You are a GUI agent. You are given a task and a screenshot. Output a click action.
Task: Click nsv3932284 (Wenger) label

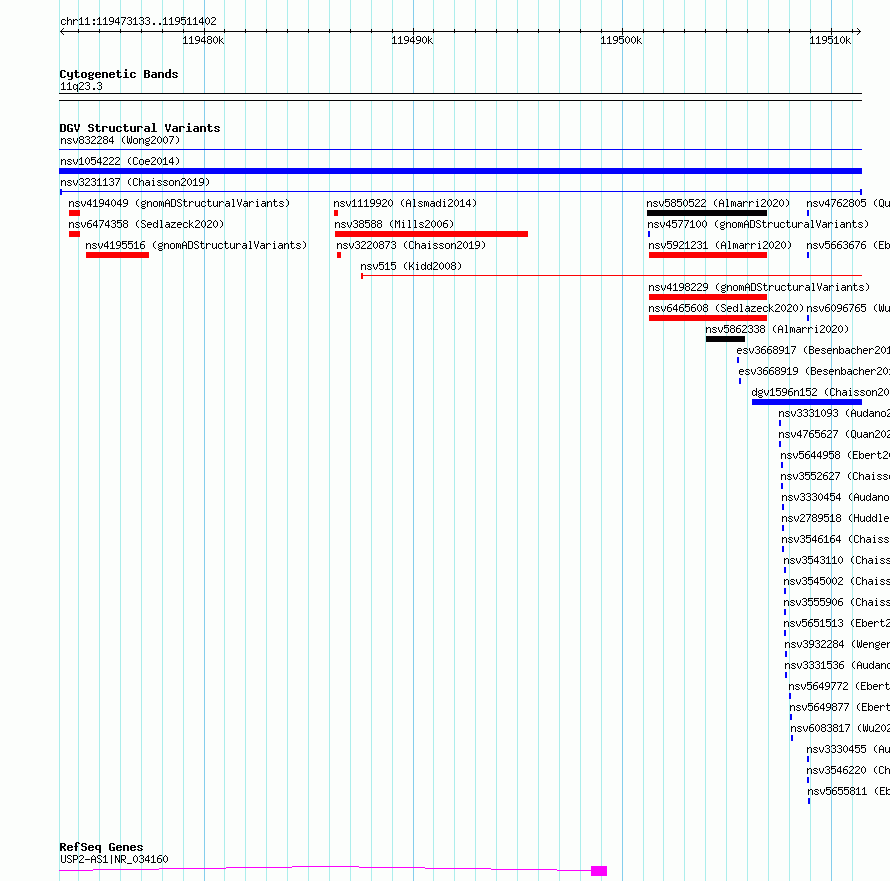[837, 644]
